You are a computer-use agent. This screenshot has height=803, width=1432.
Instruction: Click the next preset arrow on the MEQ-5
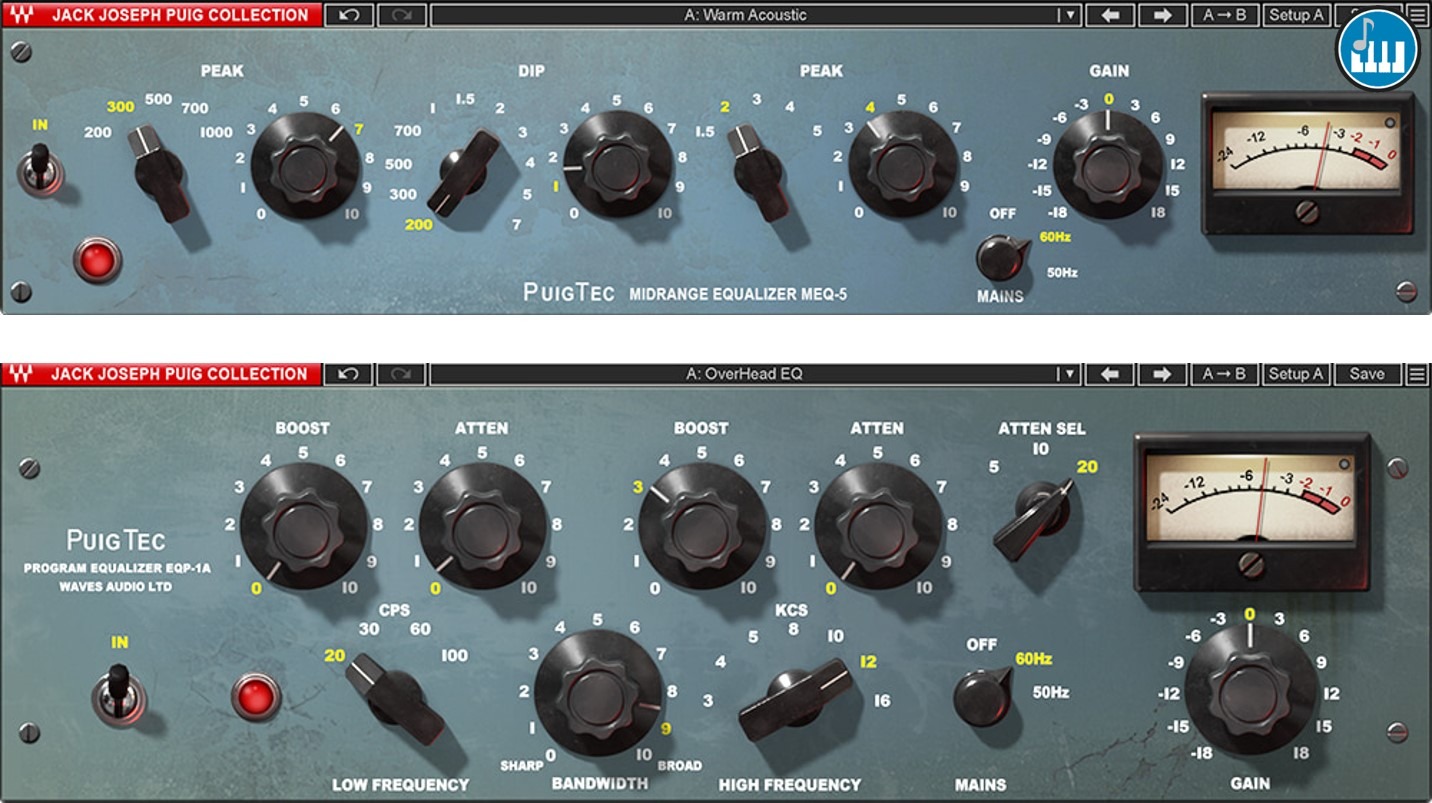point(1162,15)
